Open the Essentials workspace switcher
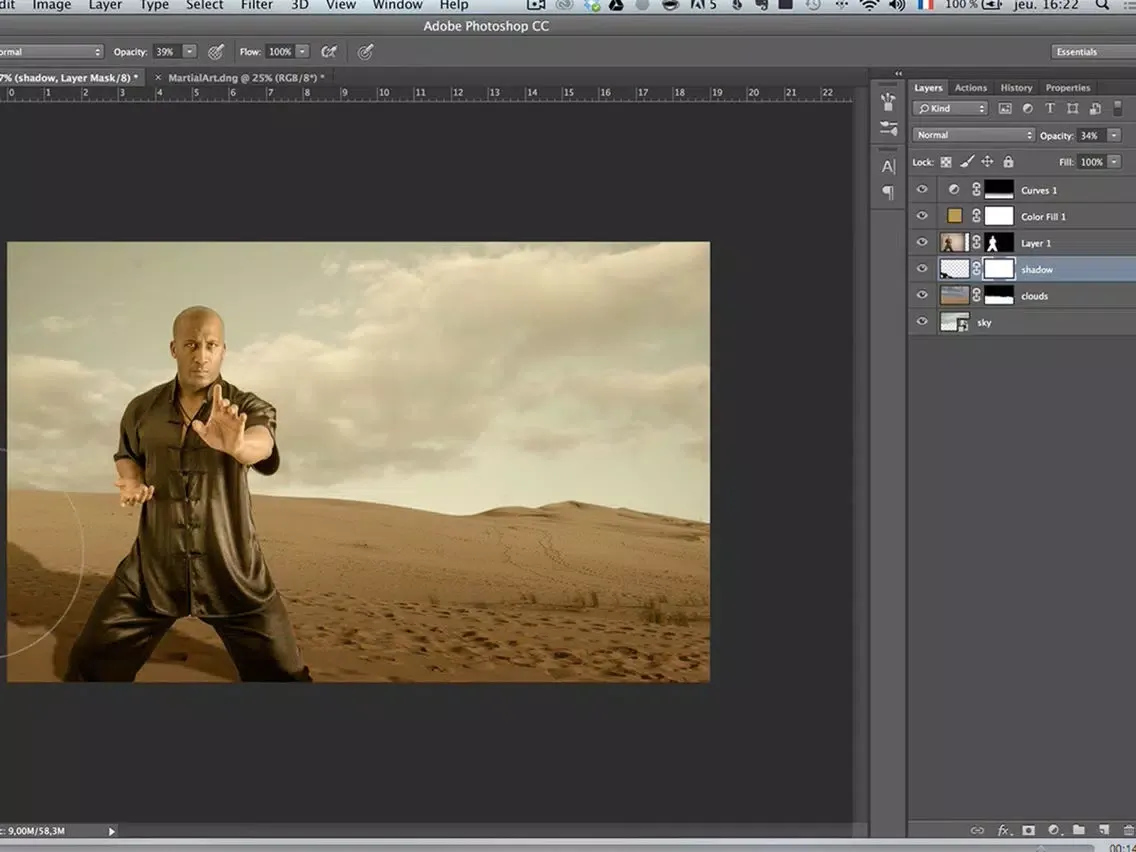Viewport: 1136px width, 852px height. [x=1093, y=51]
